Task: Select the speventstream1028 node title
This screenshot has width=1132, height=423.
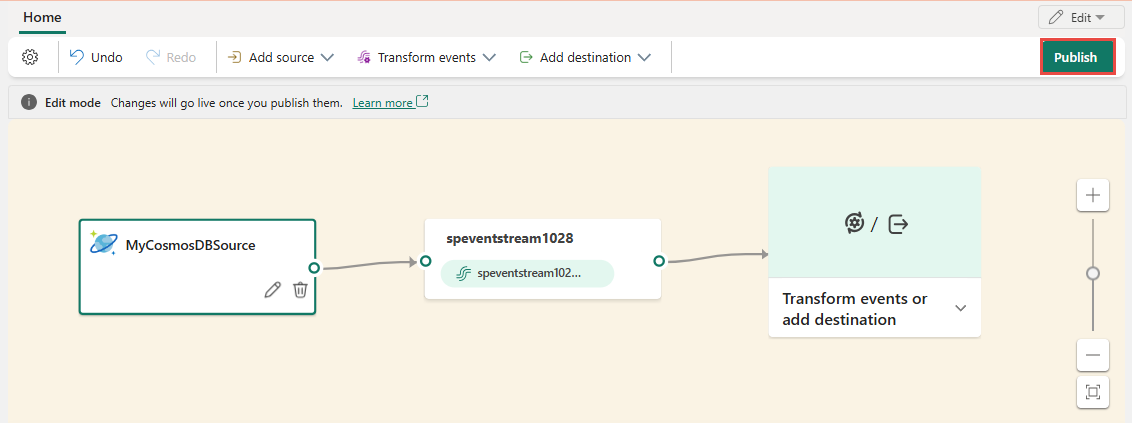Action: point(510,238)
